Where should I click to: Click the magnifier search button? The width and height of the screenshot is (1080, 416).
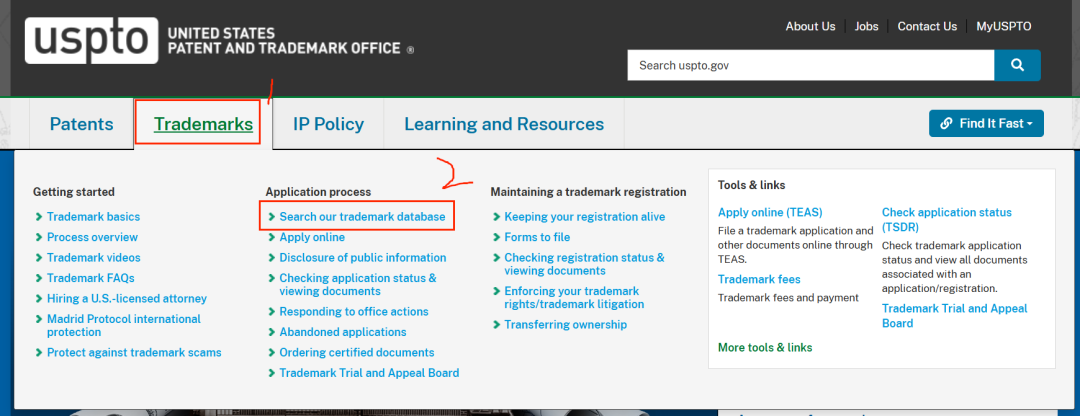coord(1017,65)
